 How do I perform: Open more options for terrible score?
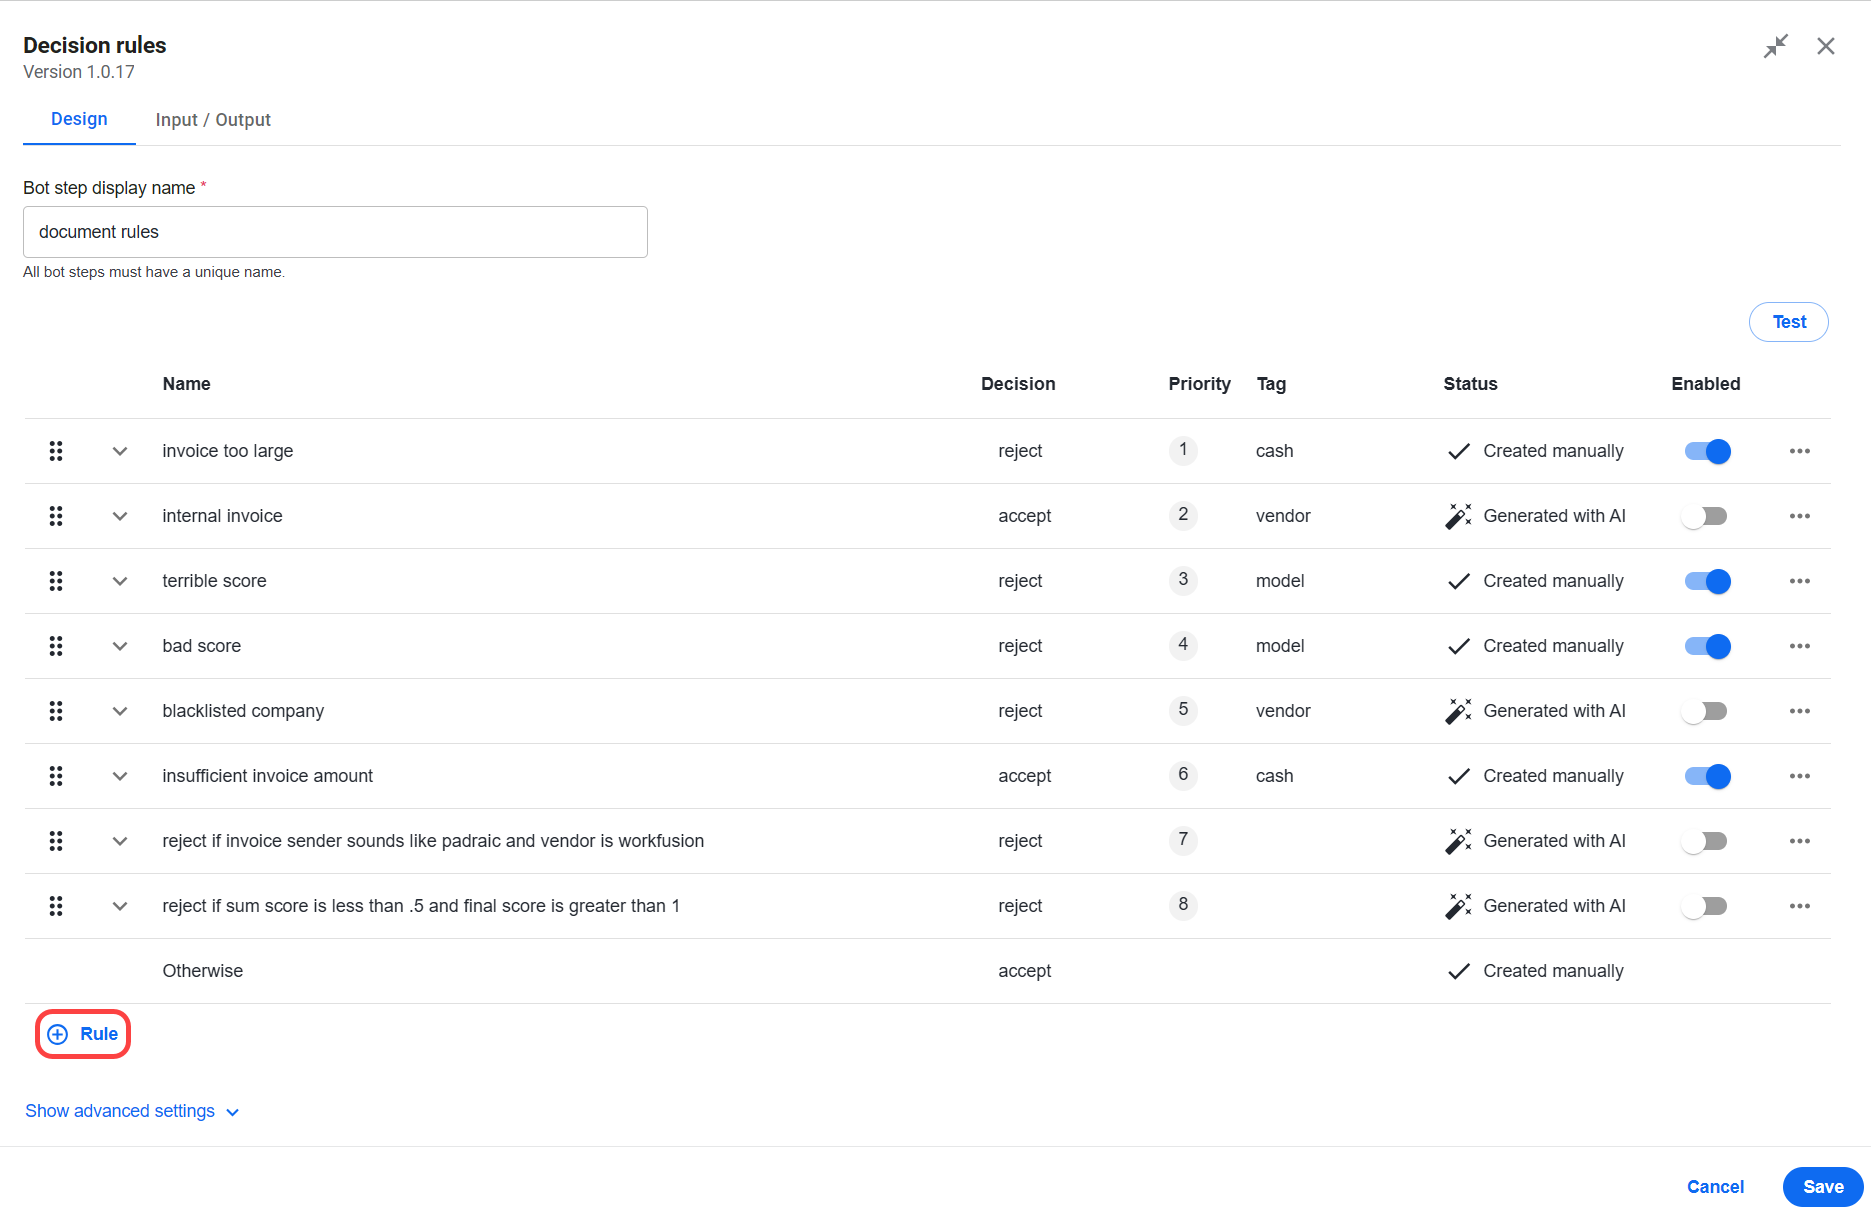pos(1800,581)
